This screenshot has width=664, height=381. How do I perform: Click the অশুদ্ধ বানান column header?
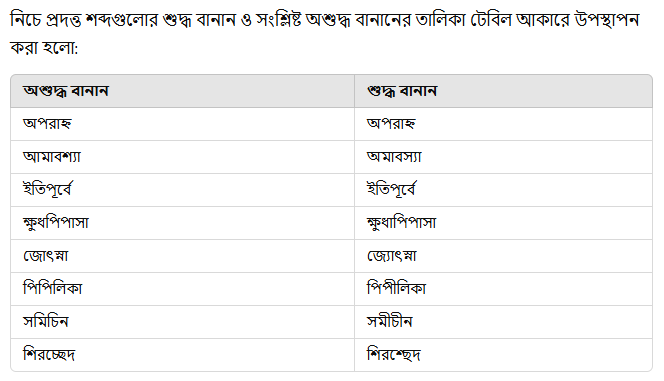[x=183, y=91]
